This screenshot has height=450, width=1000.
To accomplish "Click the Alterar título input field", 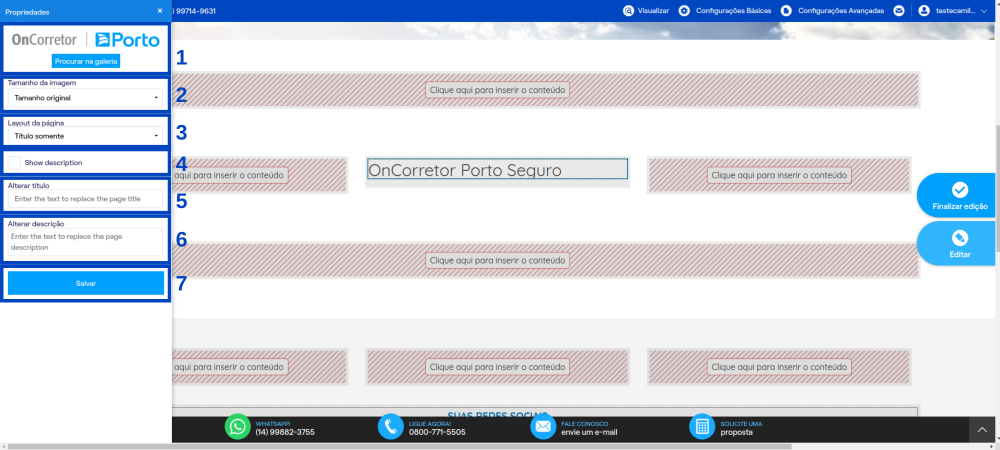I will [85, 199].
